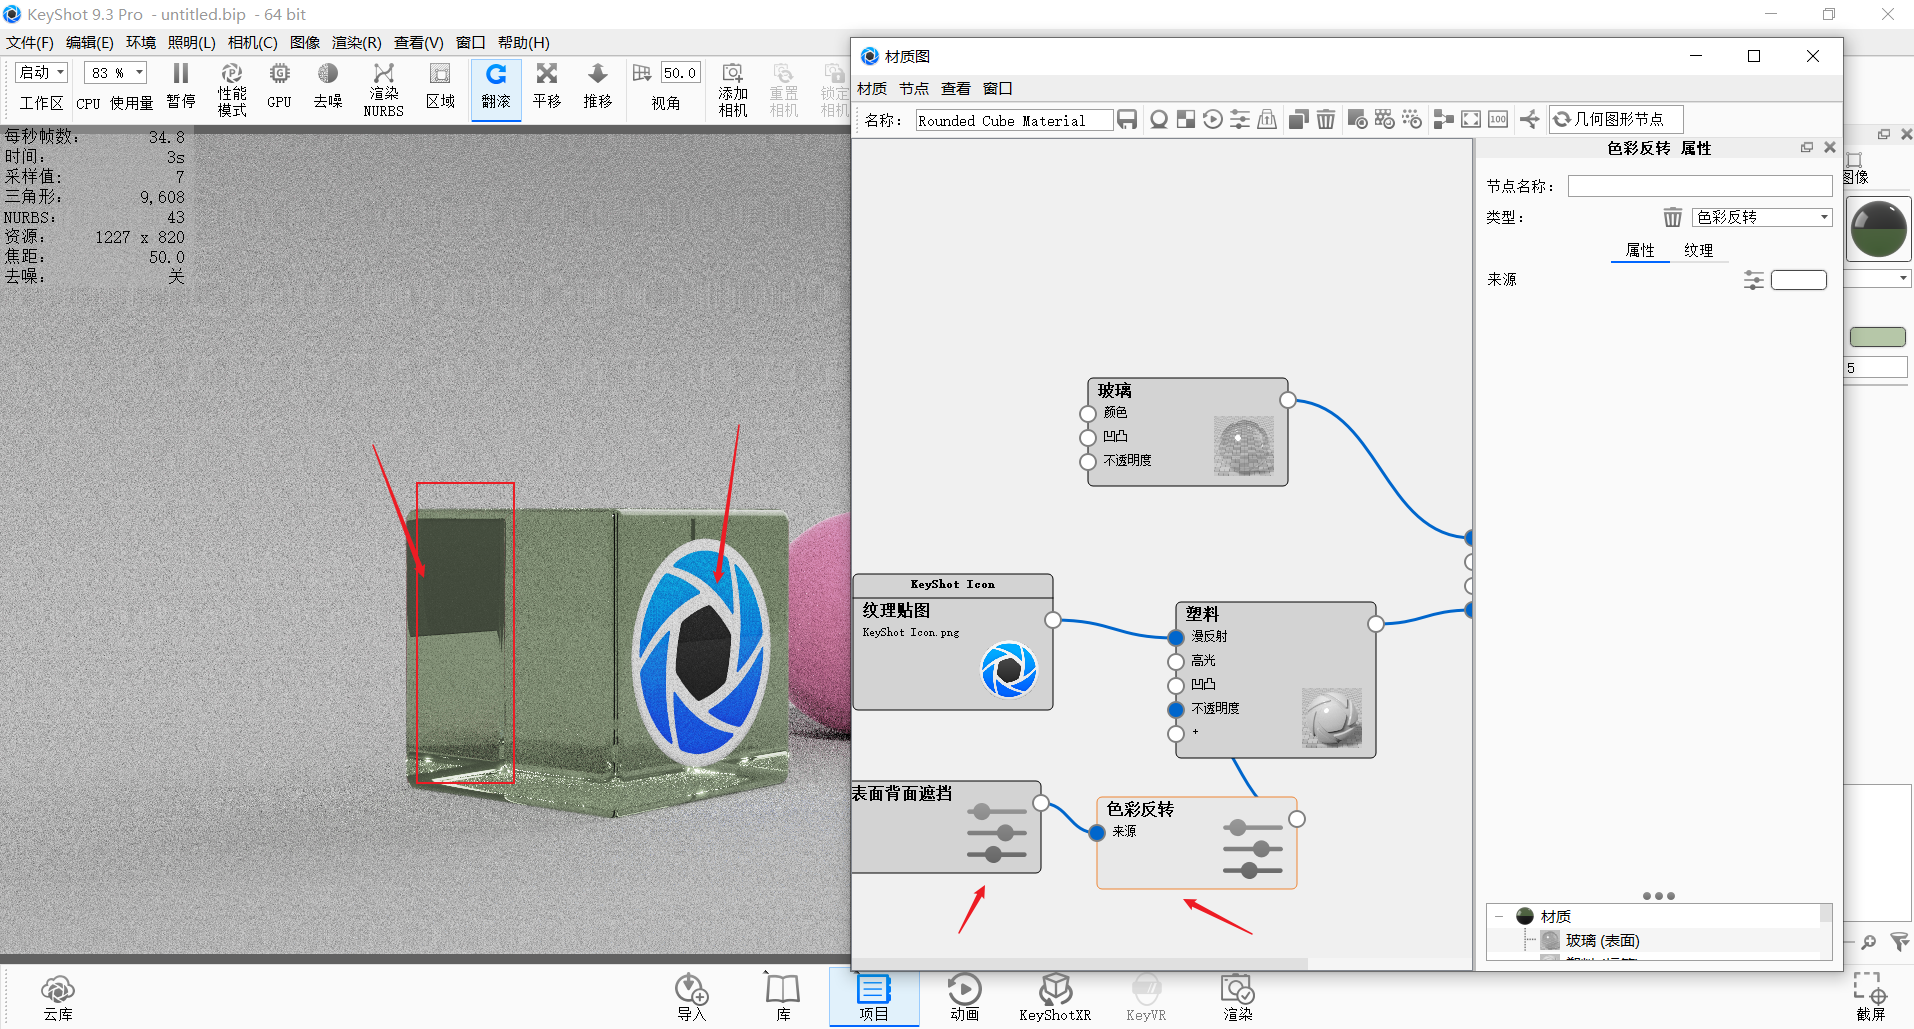The width and height of the screenshot is (1914, 1029).
Task: Open the 83% zoom level dropdown
Action: pyautogui.click(x=115, y=72)
